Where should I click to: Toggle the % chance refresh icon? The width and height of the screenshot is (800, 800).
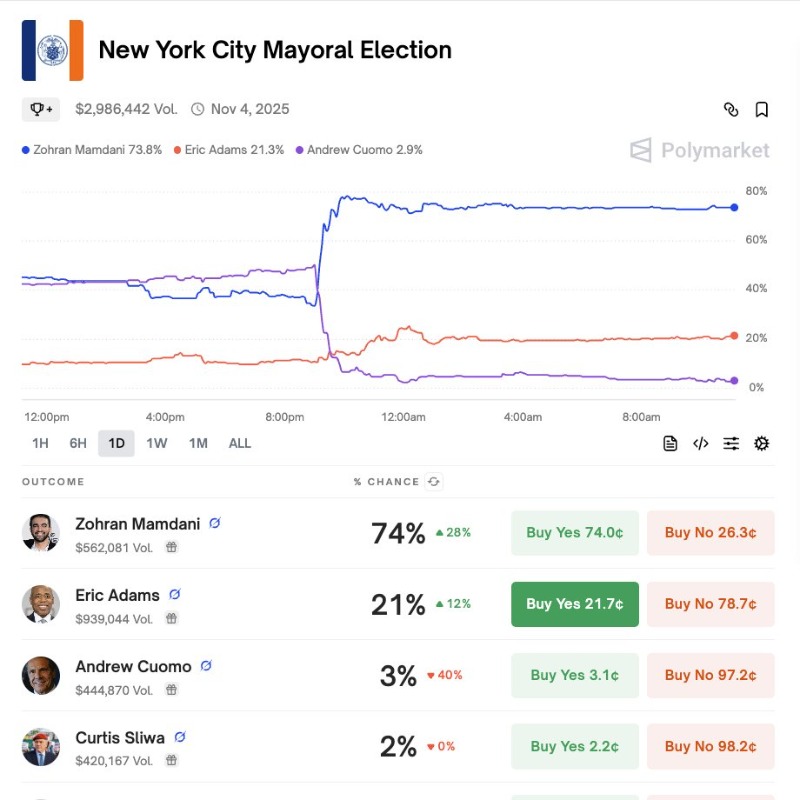433,482
